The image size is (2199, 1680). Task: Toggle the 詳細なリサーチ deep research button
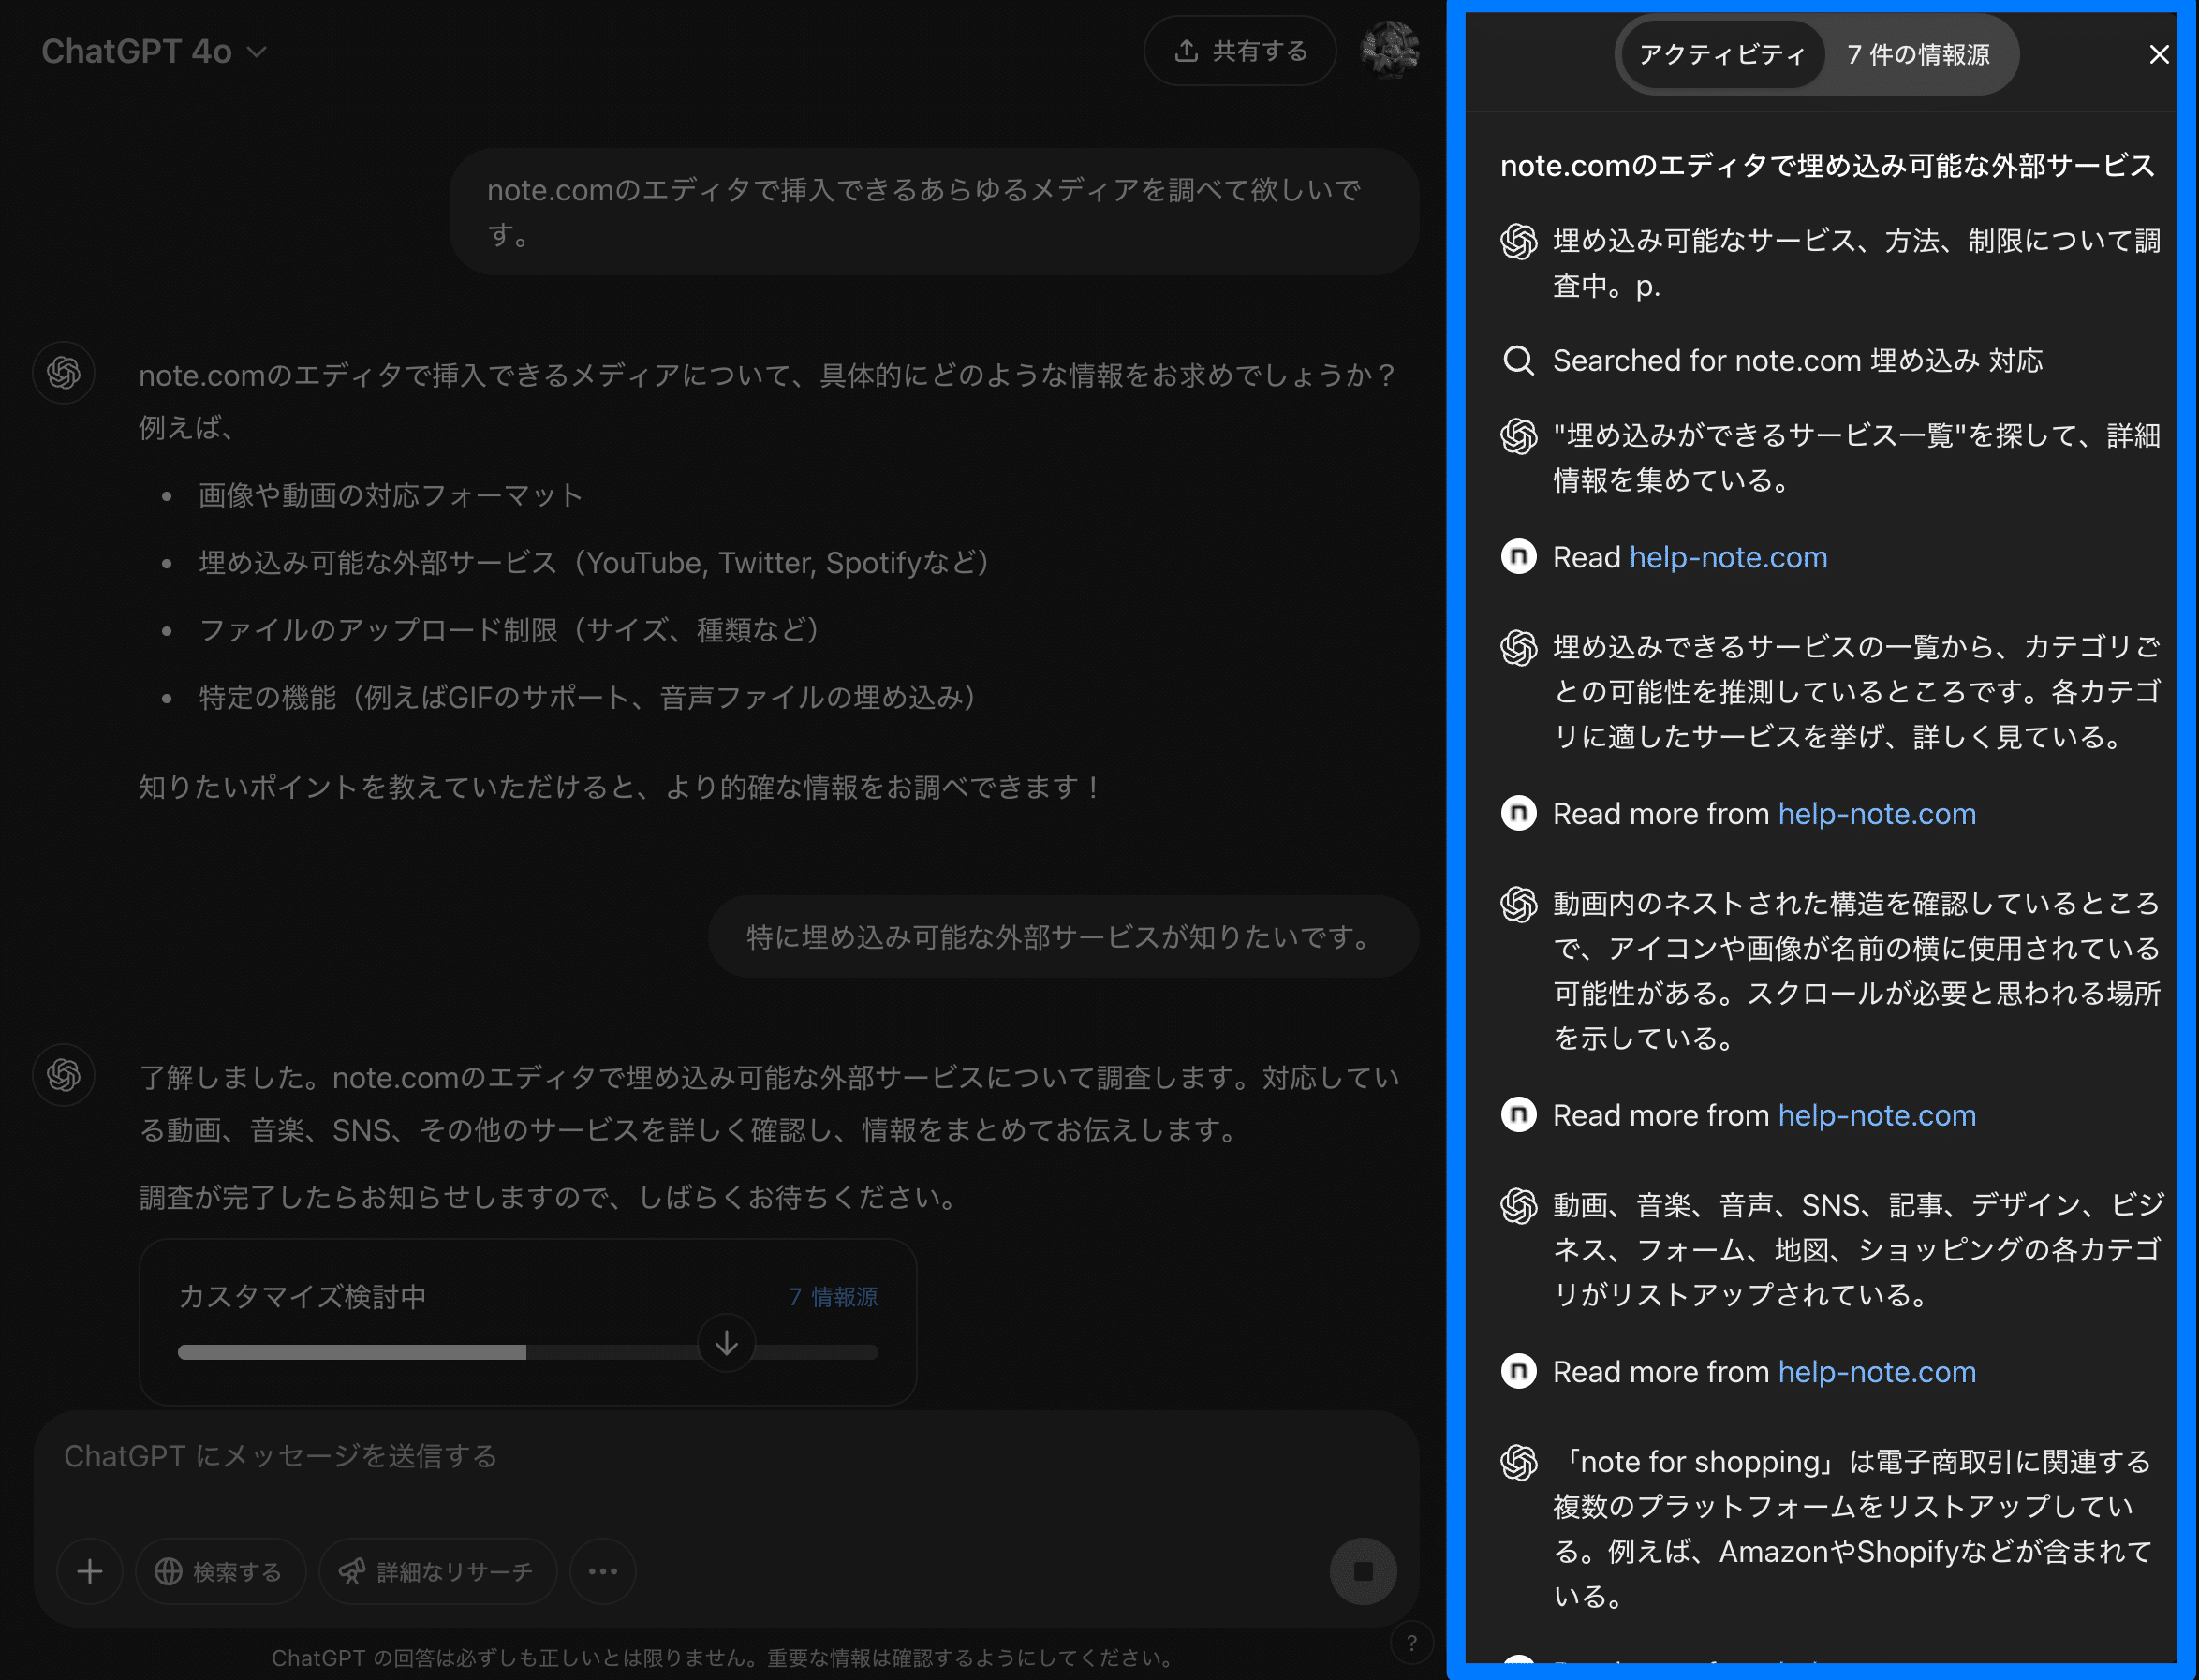[x=437, y=1571]
